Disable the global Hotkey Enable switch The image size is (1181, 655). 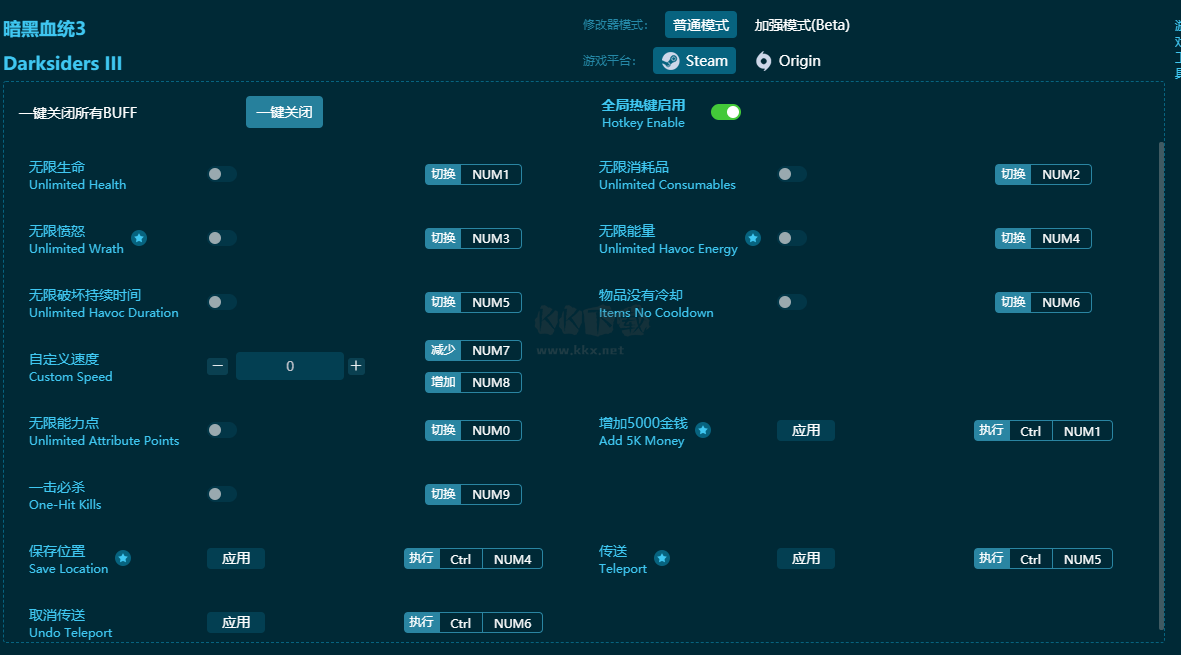click(726, 112)
